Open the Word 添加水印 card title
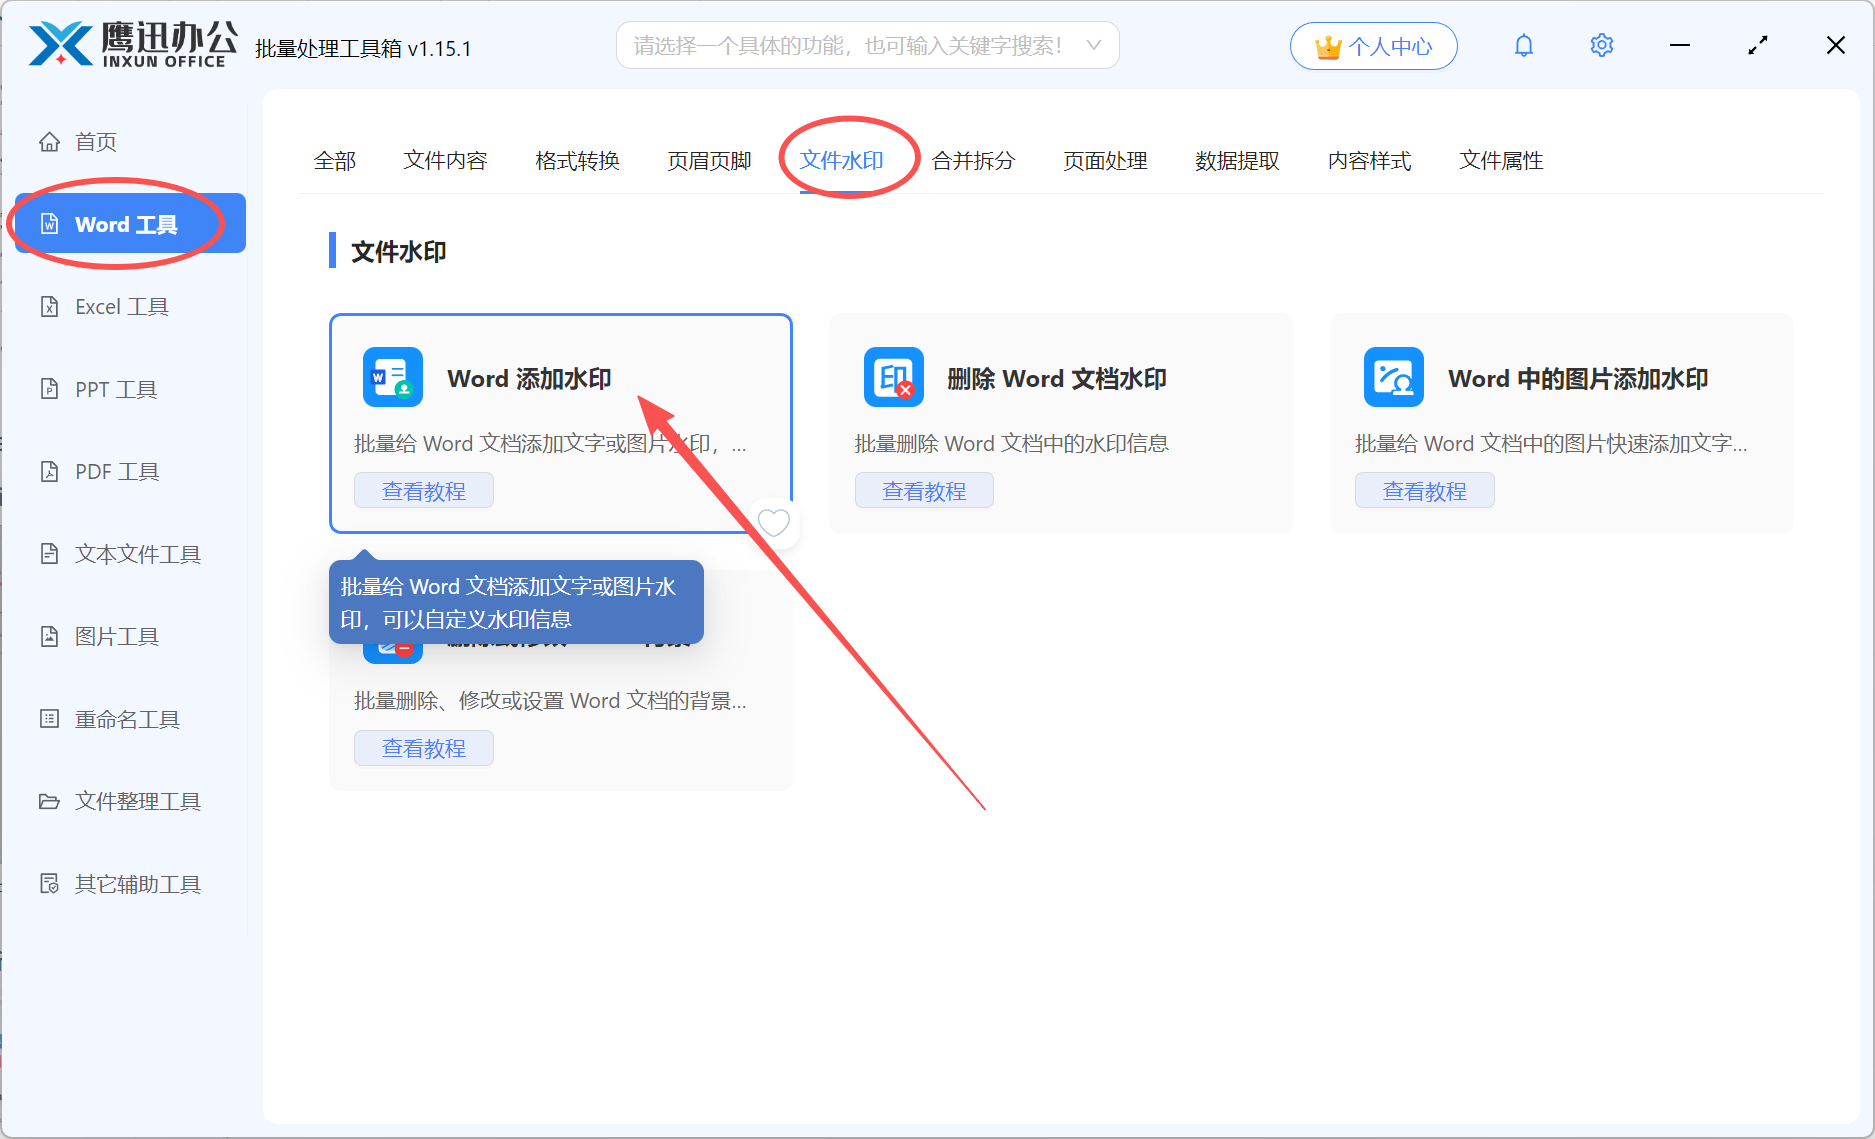The height and width of the screenshot is (1139, 1875). point(529,379)
